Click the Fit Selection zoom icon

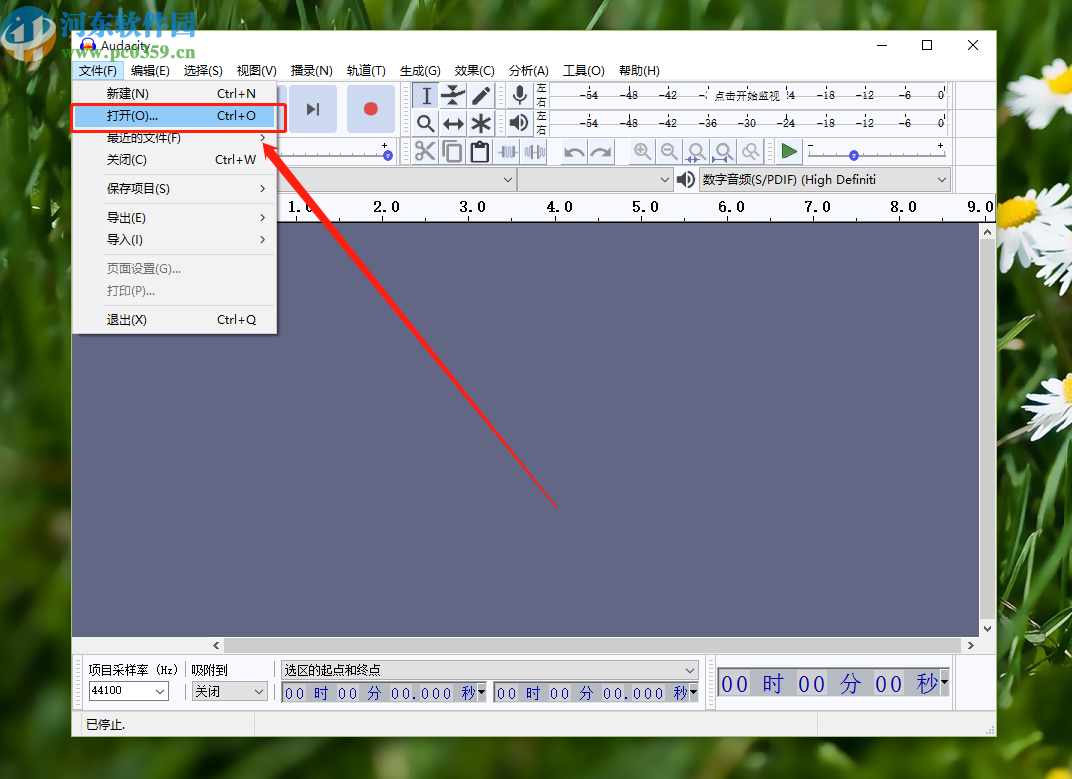click(x=697, y=151)
